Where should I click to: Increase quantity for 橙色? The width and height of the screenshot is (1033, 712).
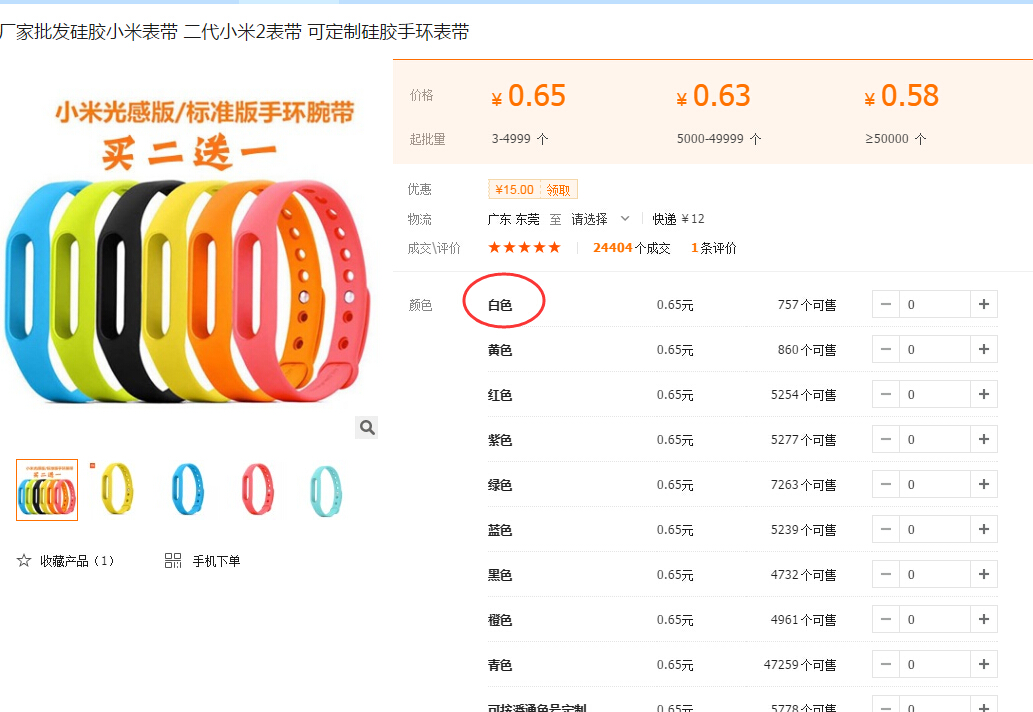click(x=984, y=619)
